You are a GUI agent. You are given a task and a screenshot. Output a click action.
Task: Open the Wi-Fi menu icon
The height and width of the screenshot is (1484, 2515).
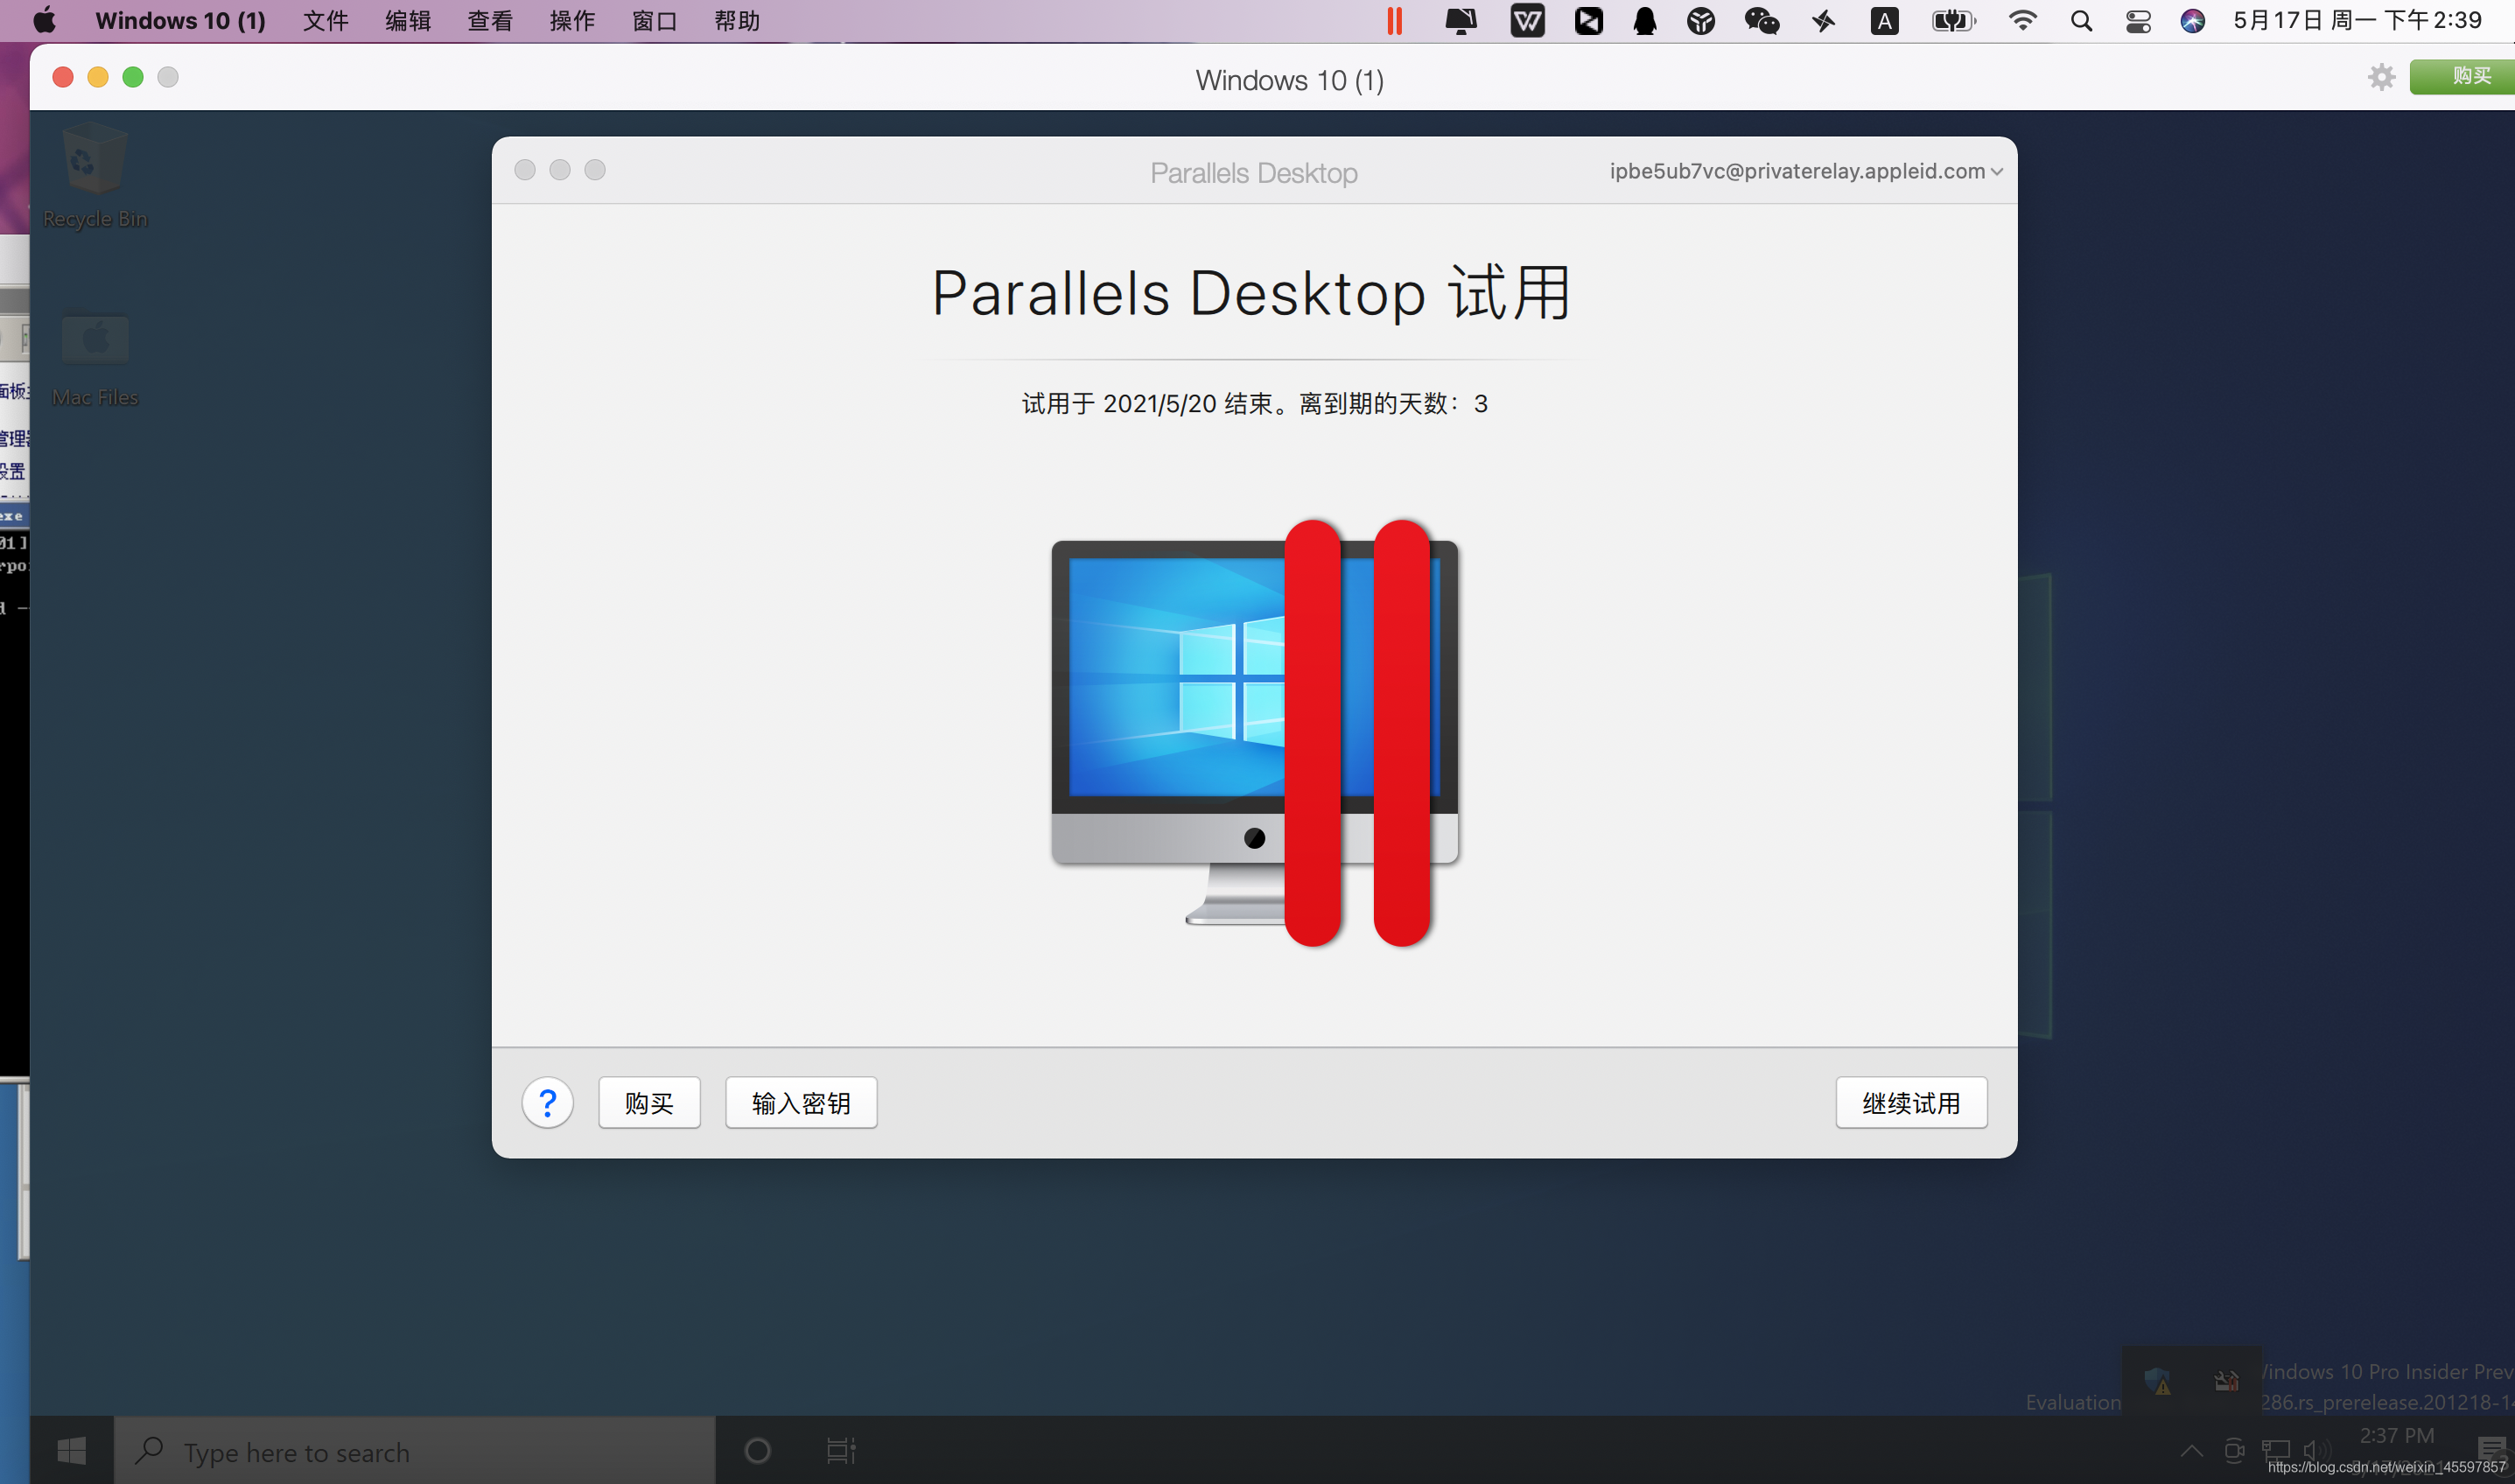pos(2022,21)
